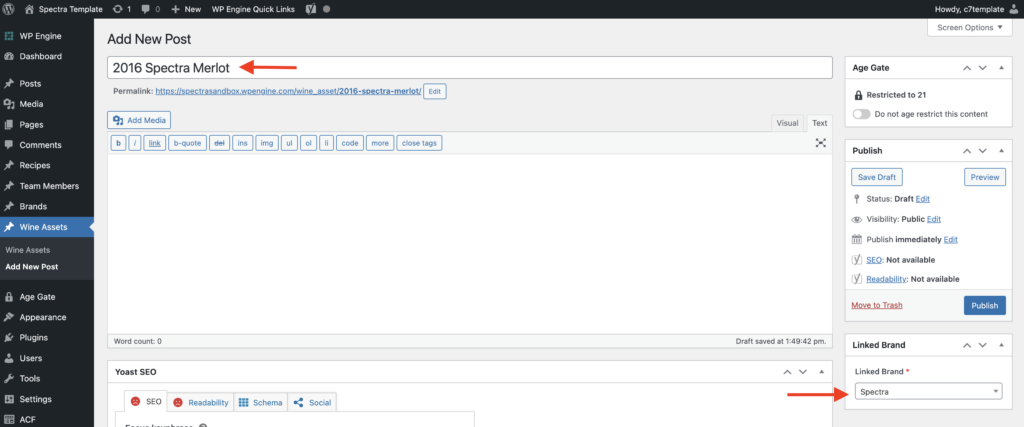This screenshot has width=1024, height=427.
Task: Toggle distraction-free fullscreen editor icon
Action: click(821, 143)
